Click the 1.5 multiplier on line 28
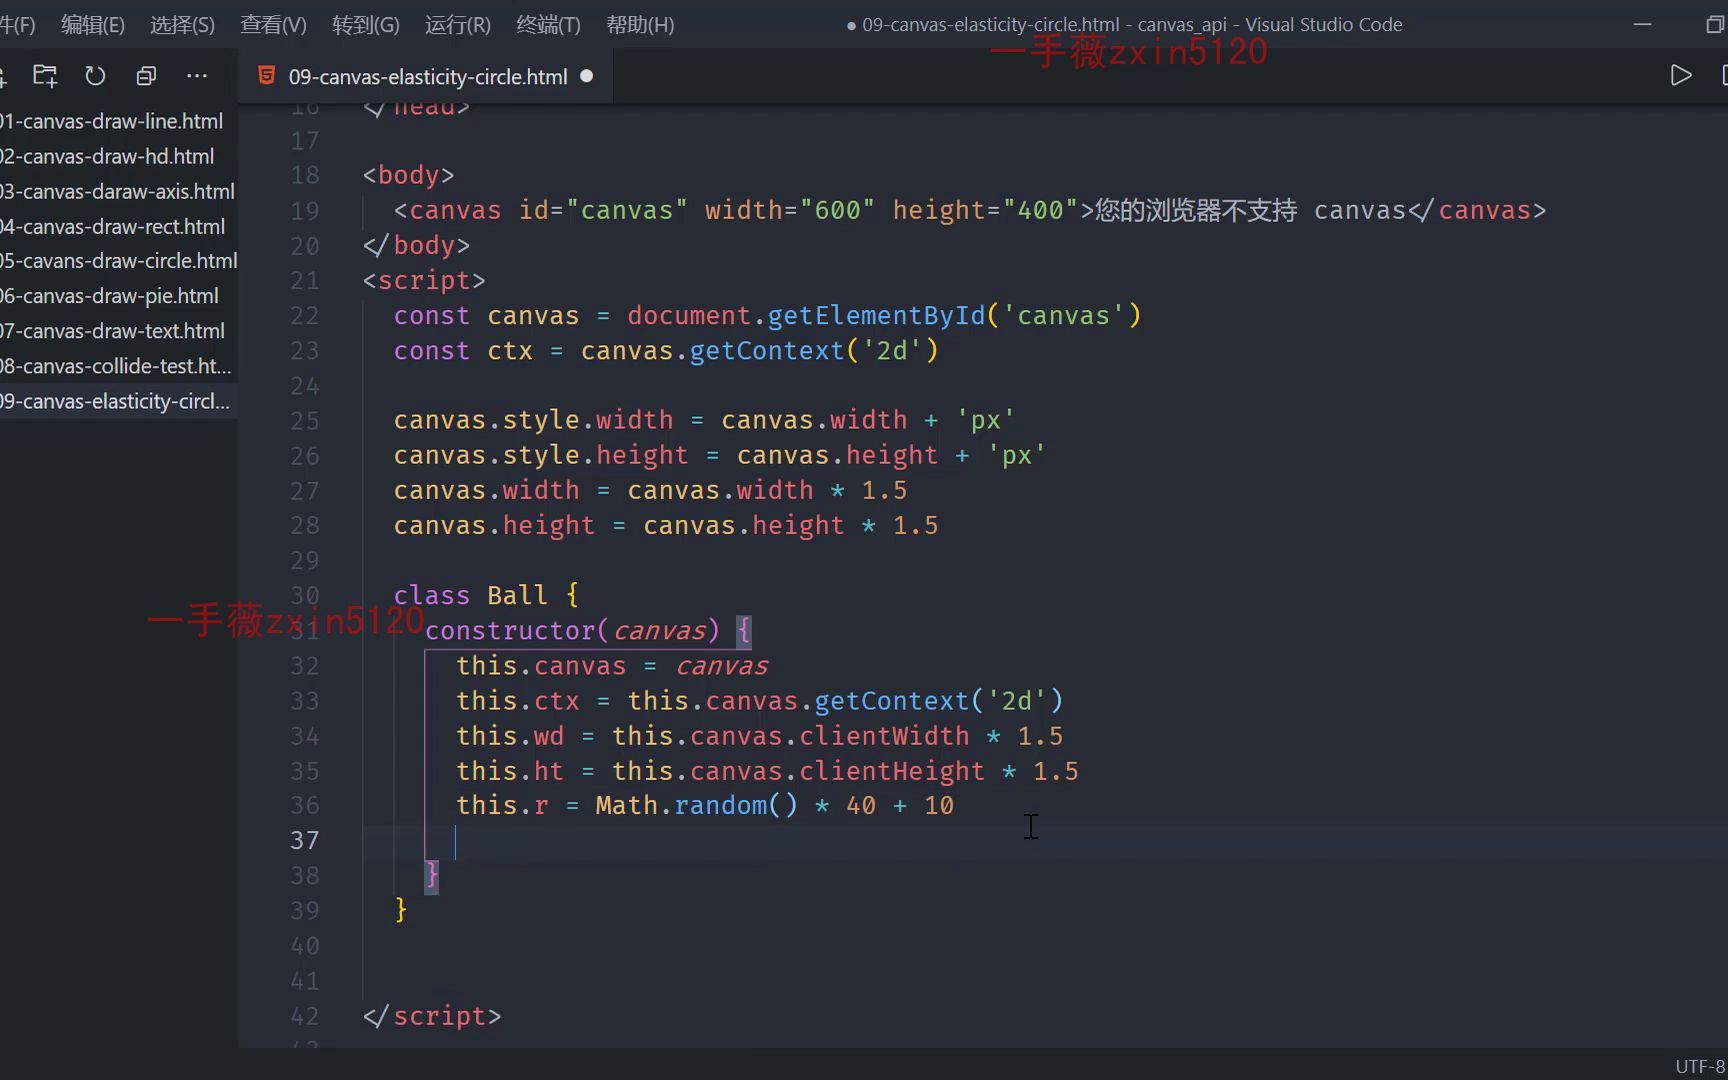The image size is (1728, 1080). 915,526
